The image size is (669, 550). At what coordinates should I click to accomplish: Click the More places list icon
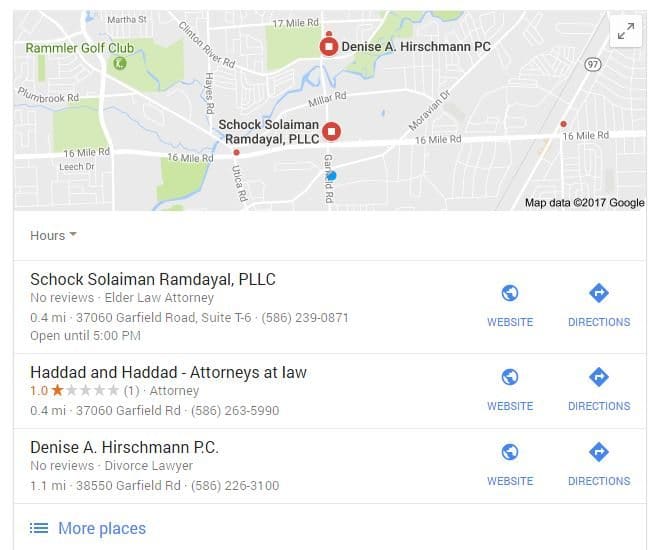point(39,528)
